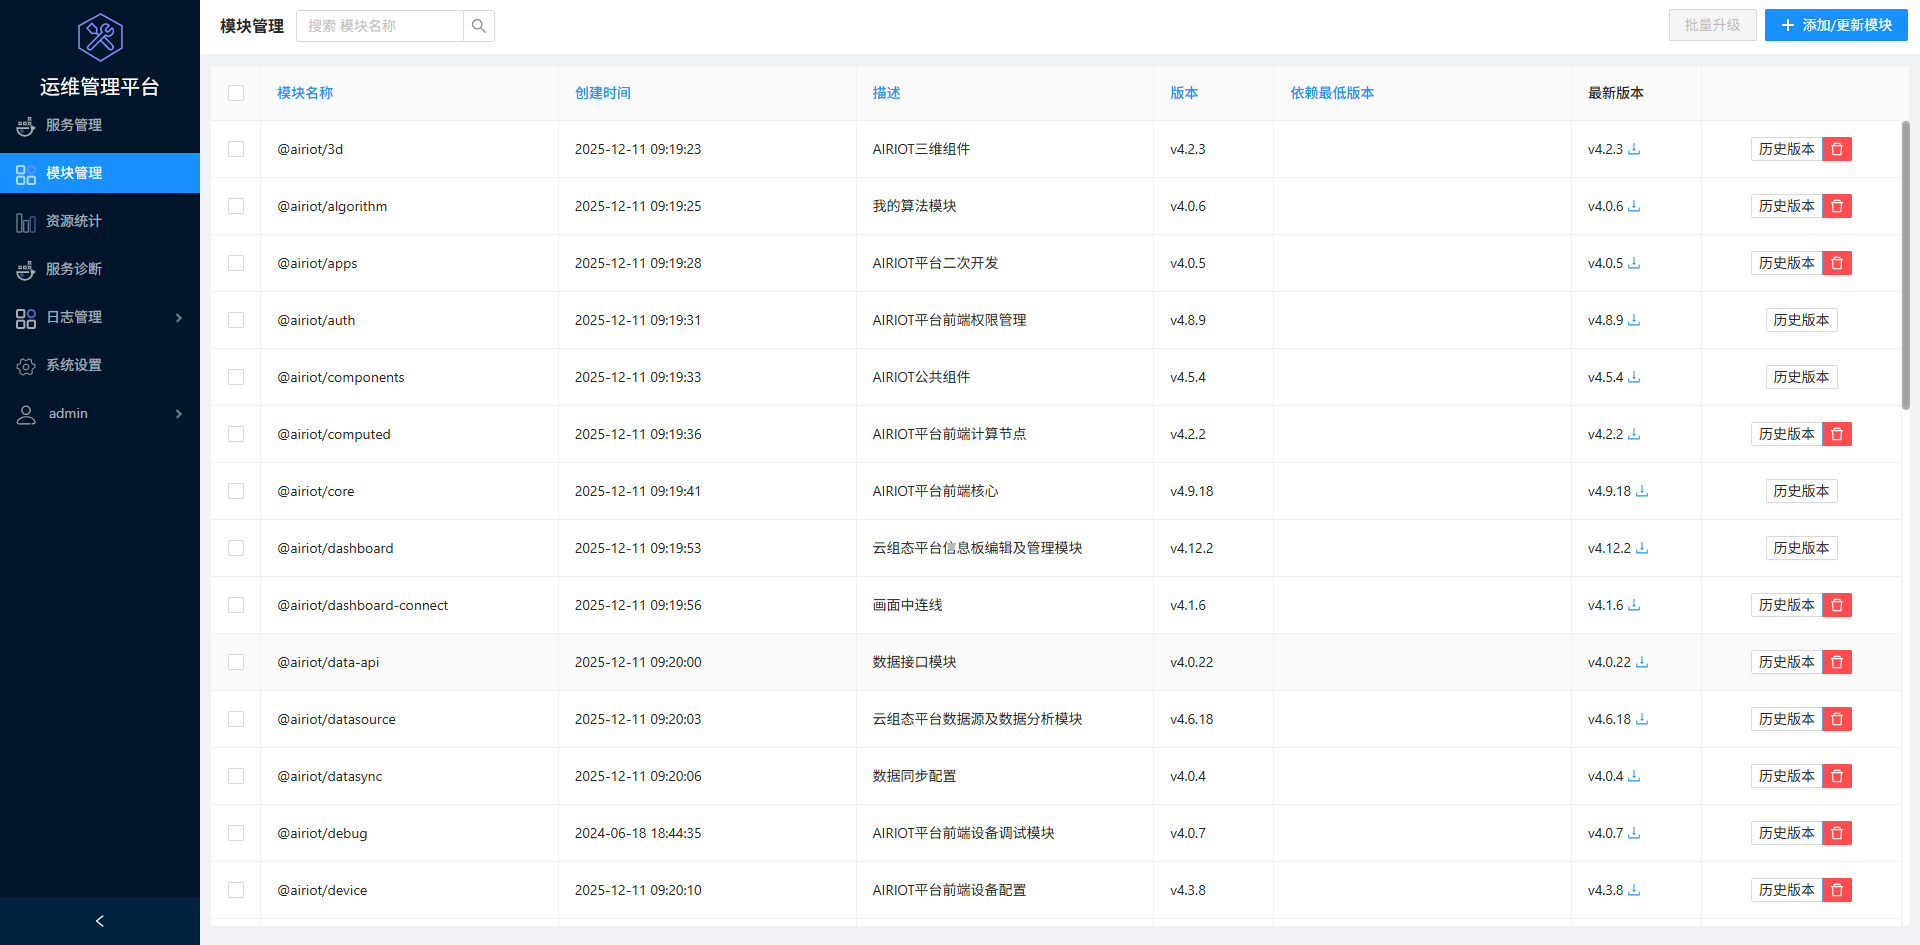Click the platform logo at top left

(x=99, y=37)
